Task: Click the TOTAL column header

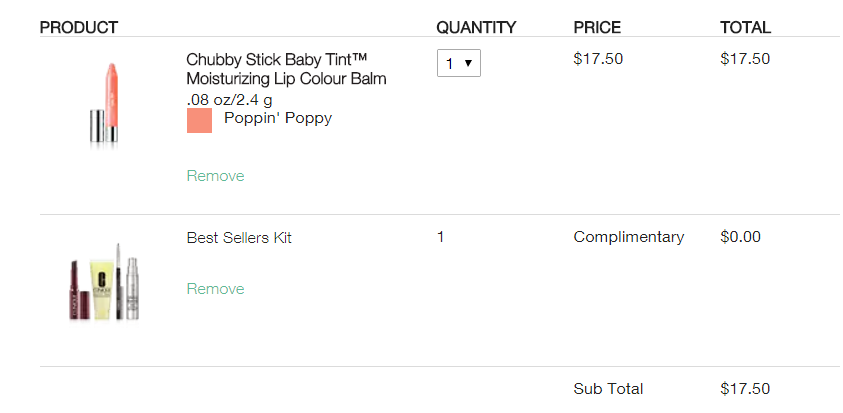Action: pos(745,27)
